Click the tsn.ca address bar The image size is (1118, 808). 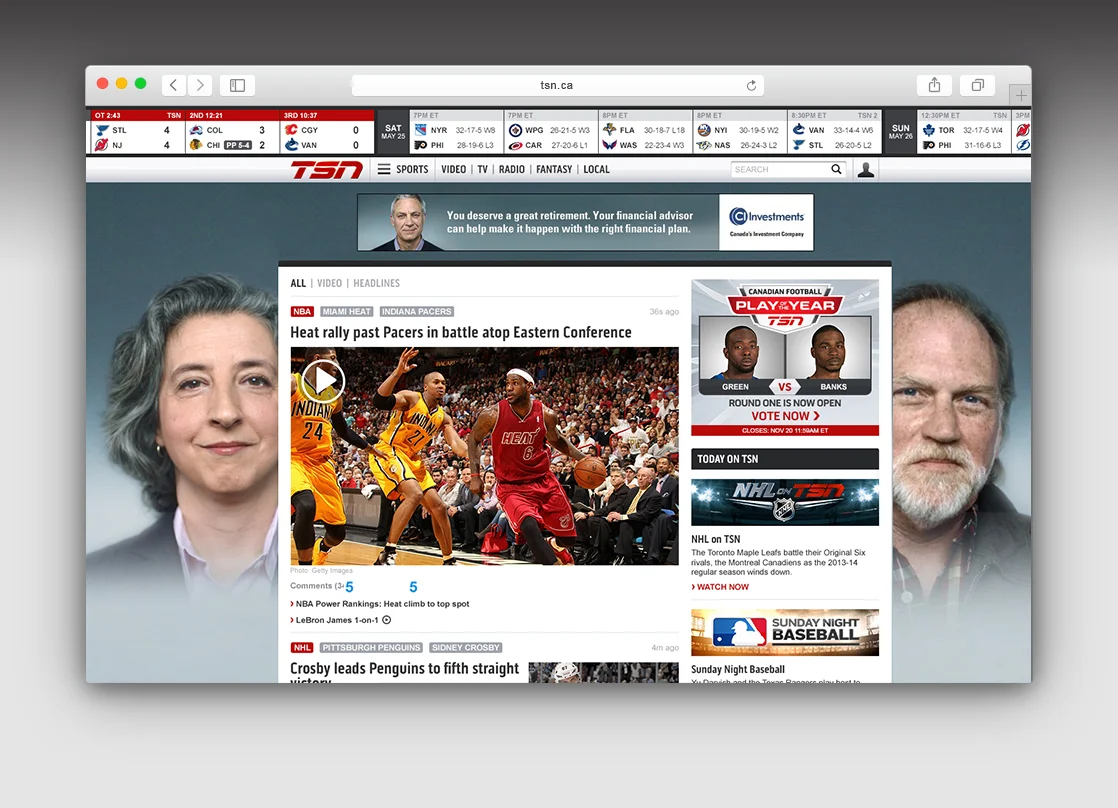pos(557,86)
